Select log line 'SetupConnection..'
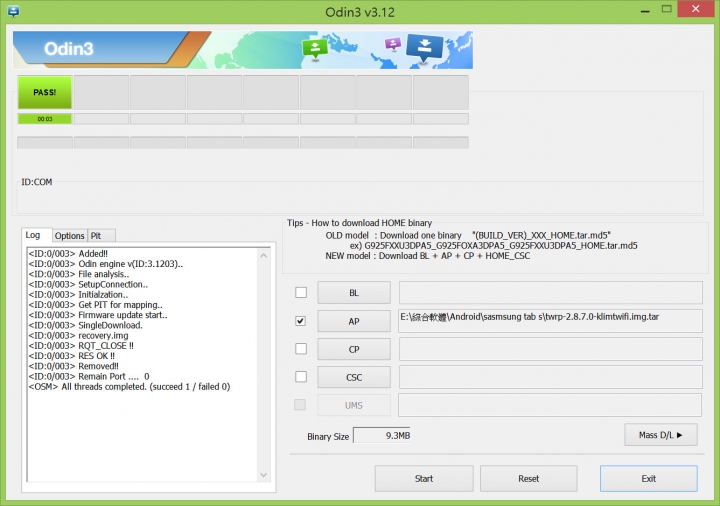Image resolution: width=720 pixels, height=506 pixels. pyautogui.click(x=88, y=284)
